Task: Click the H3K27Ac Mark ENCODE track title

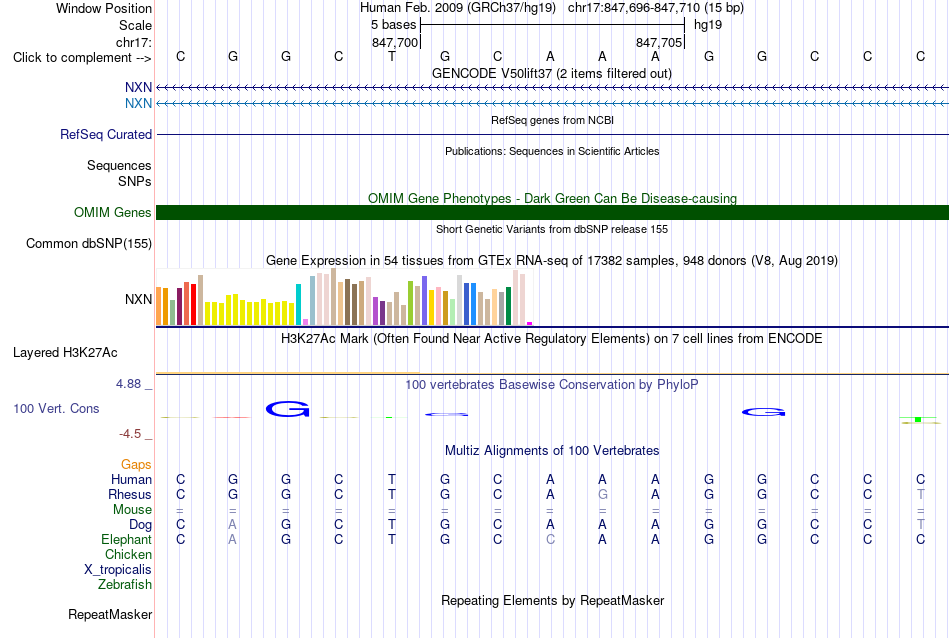Action: click(x=551, y=338)
